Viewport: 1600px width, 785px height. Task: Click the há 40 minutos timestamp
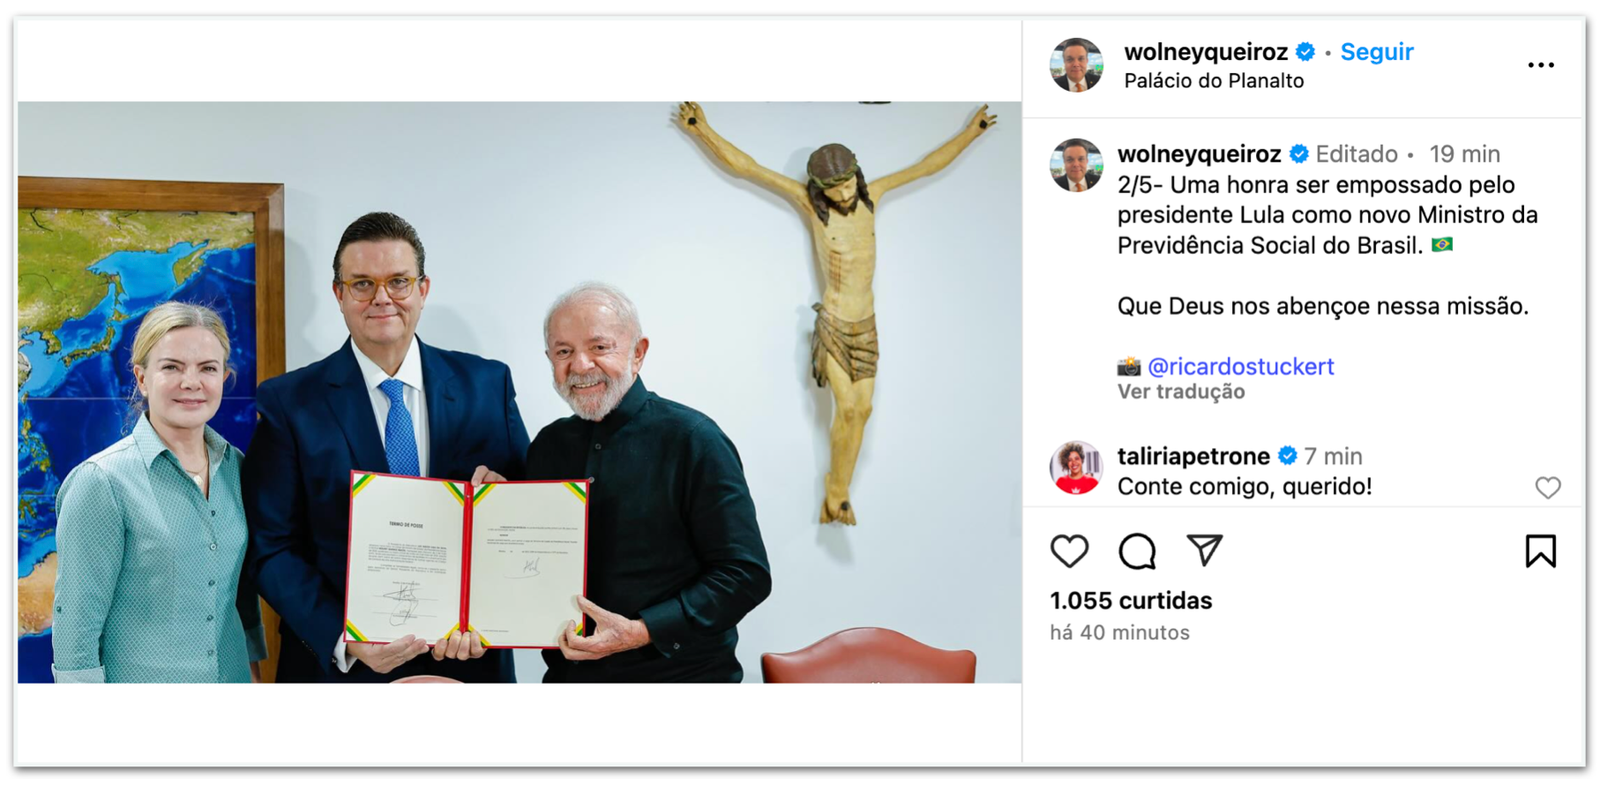1120,633
